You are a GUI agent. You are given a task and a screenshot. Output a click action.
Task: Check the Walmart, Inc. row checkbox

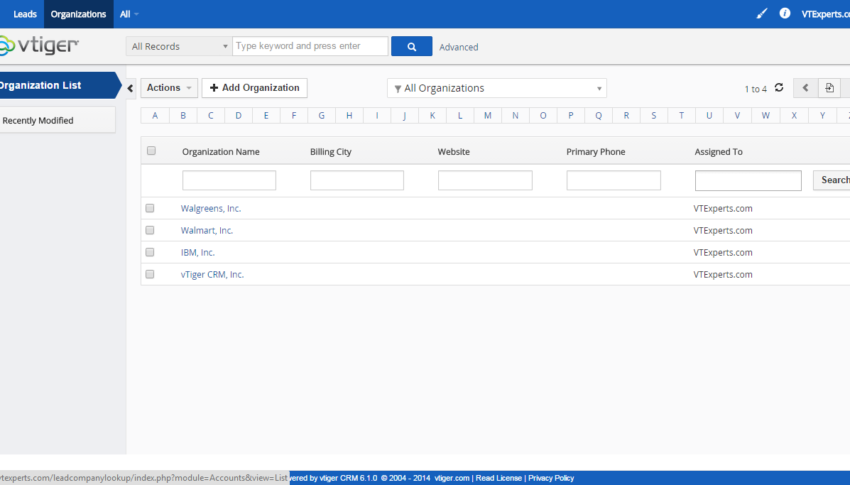tap(150, 230)
